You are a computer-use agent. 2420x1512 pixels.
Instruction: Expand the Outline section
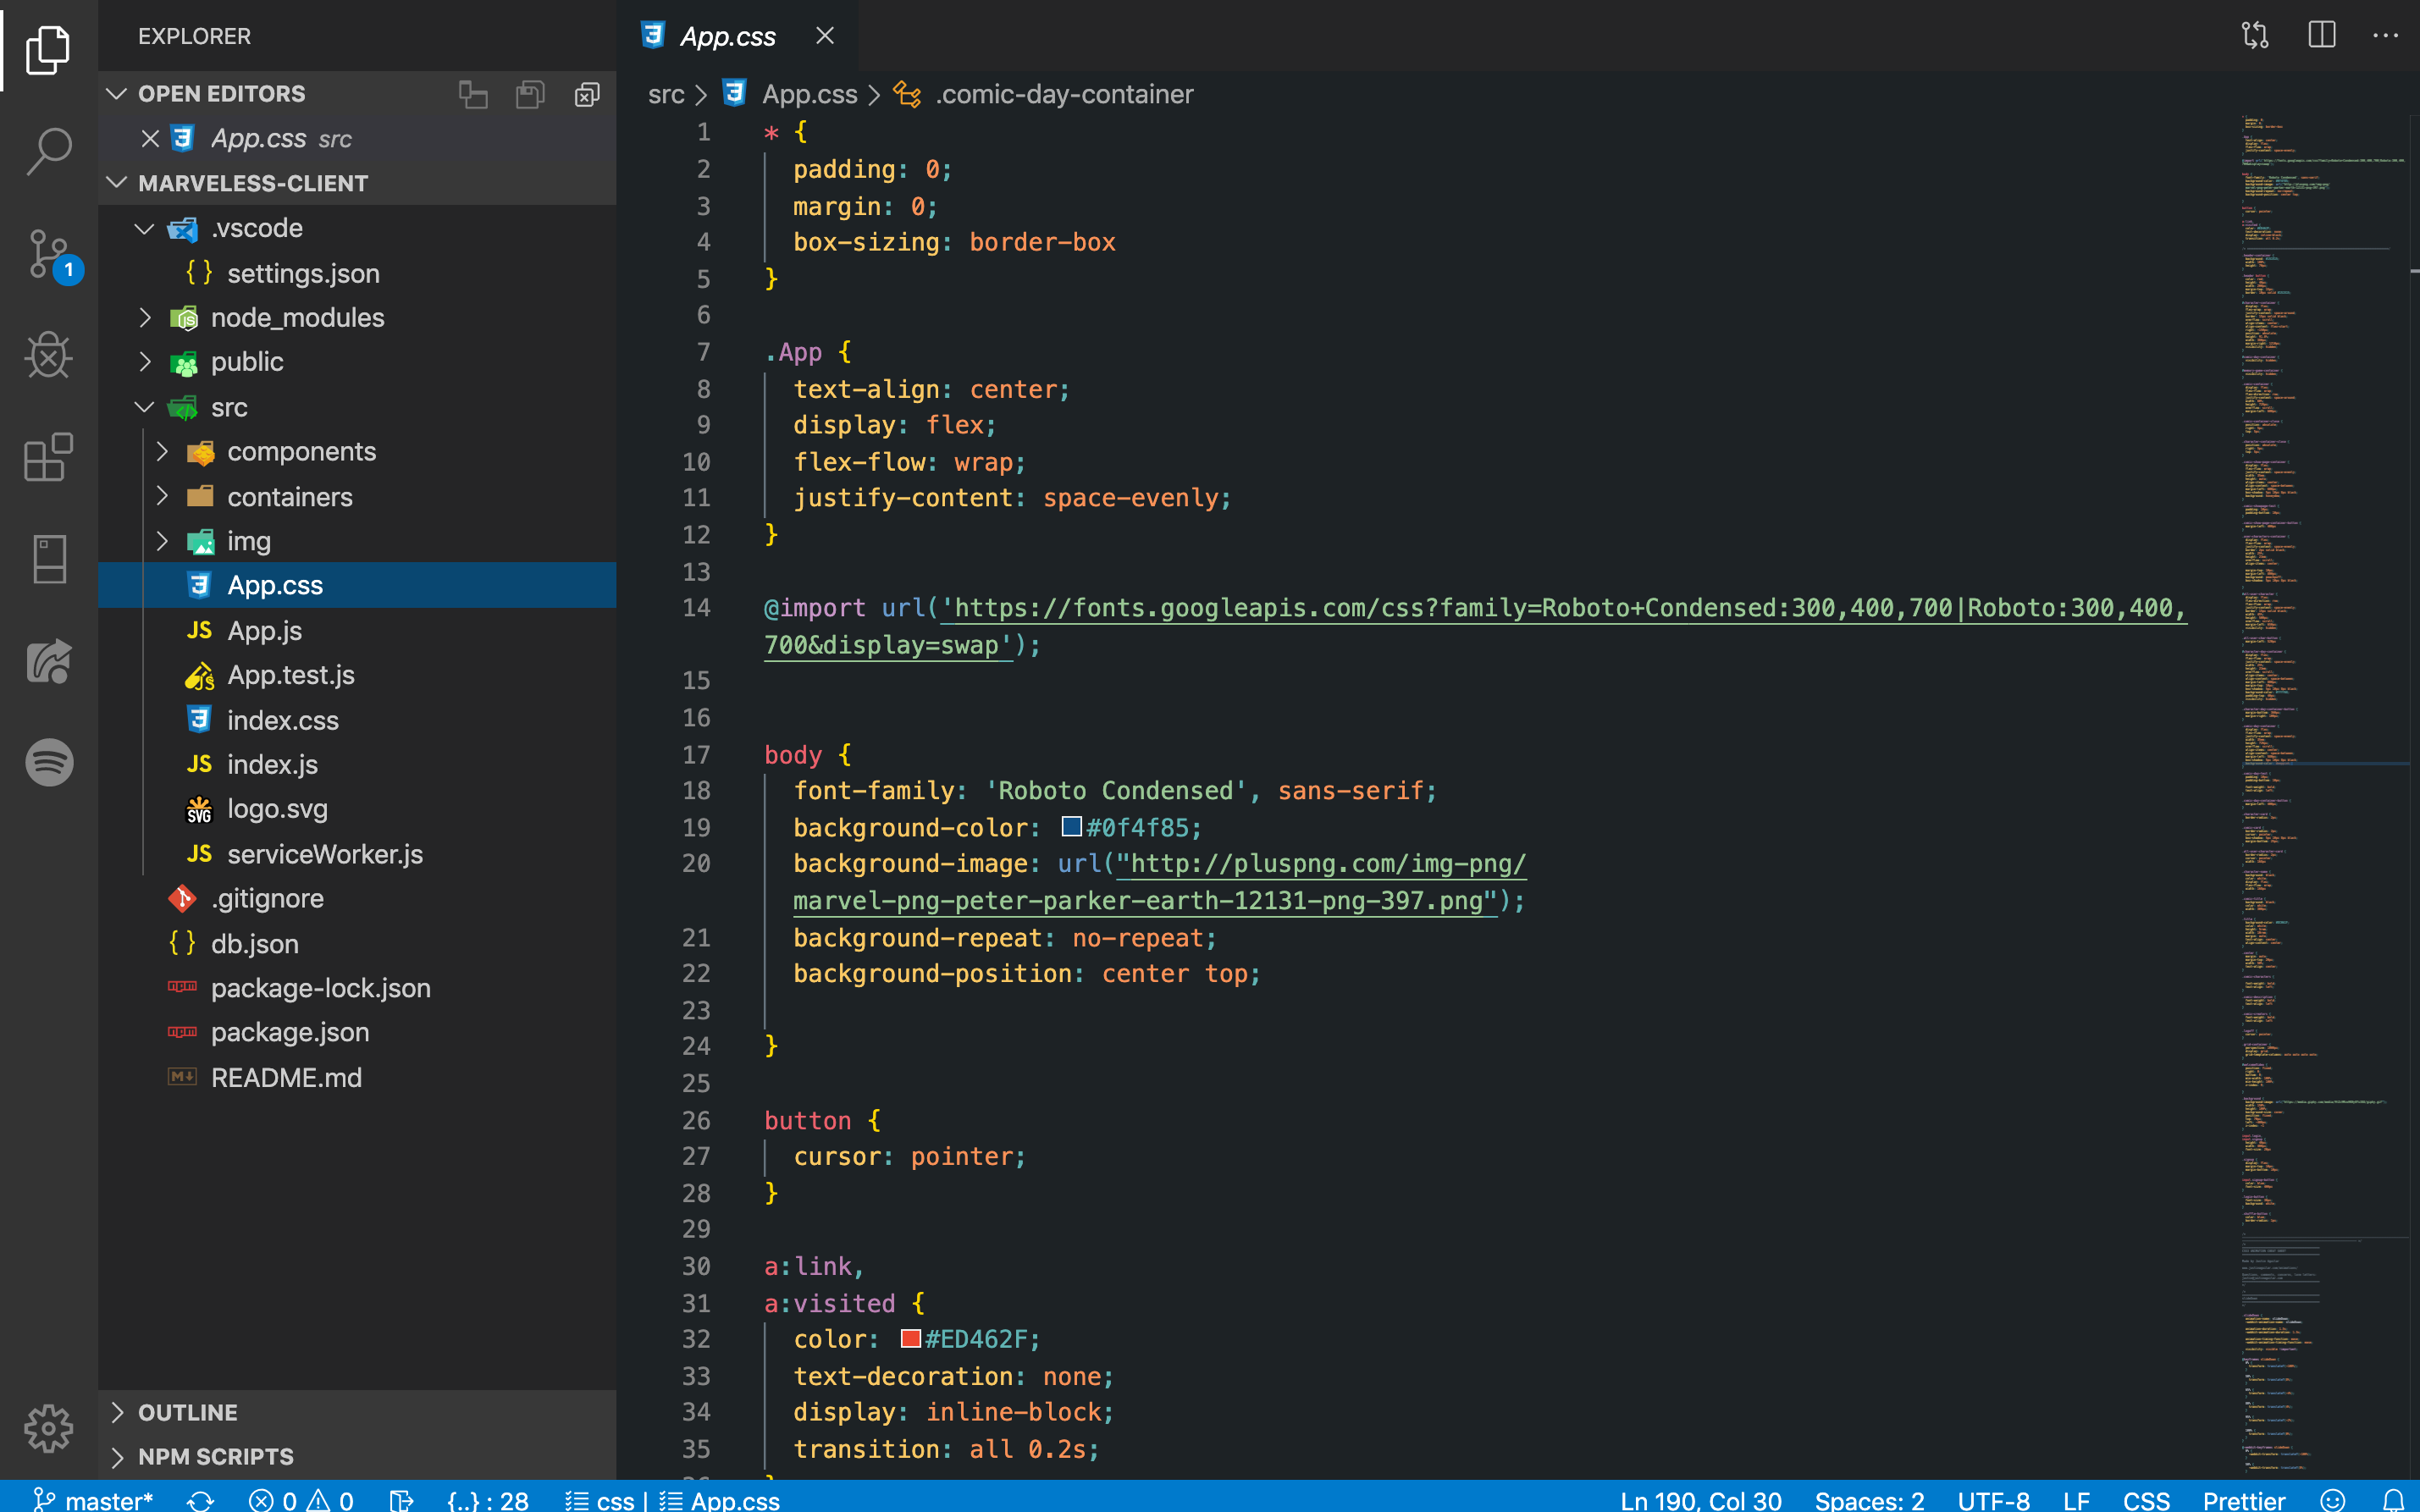point(117,1412)
